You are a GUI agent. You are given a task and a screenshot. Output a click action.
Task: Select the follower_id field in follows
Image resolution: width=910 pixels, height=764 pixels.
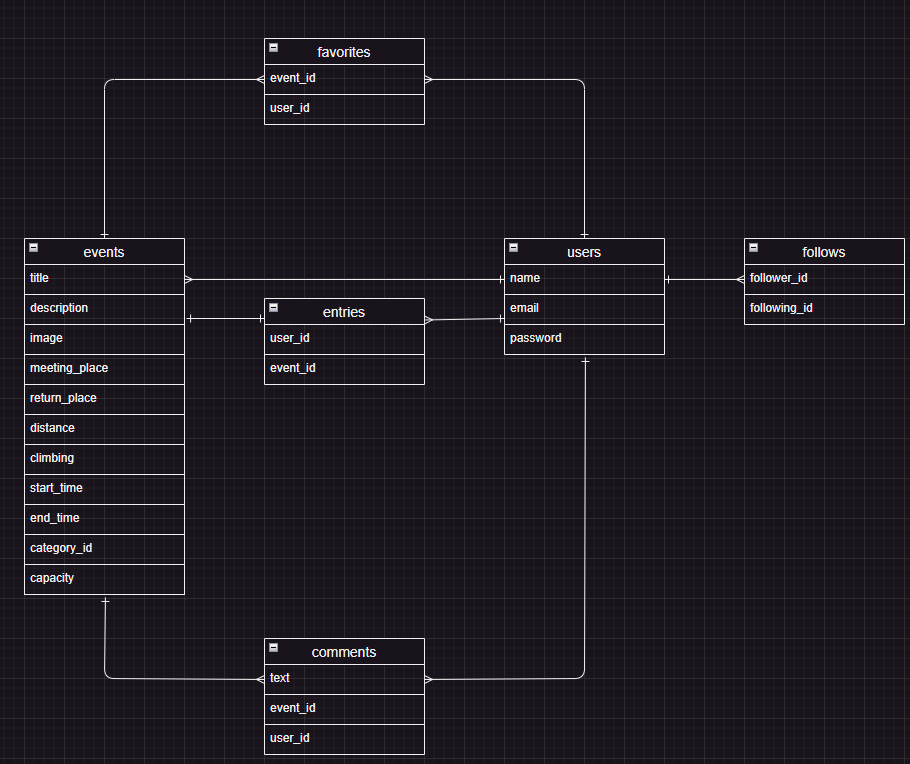[823, 278]
